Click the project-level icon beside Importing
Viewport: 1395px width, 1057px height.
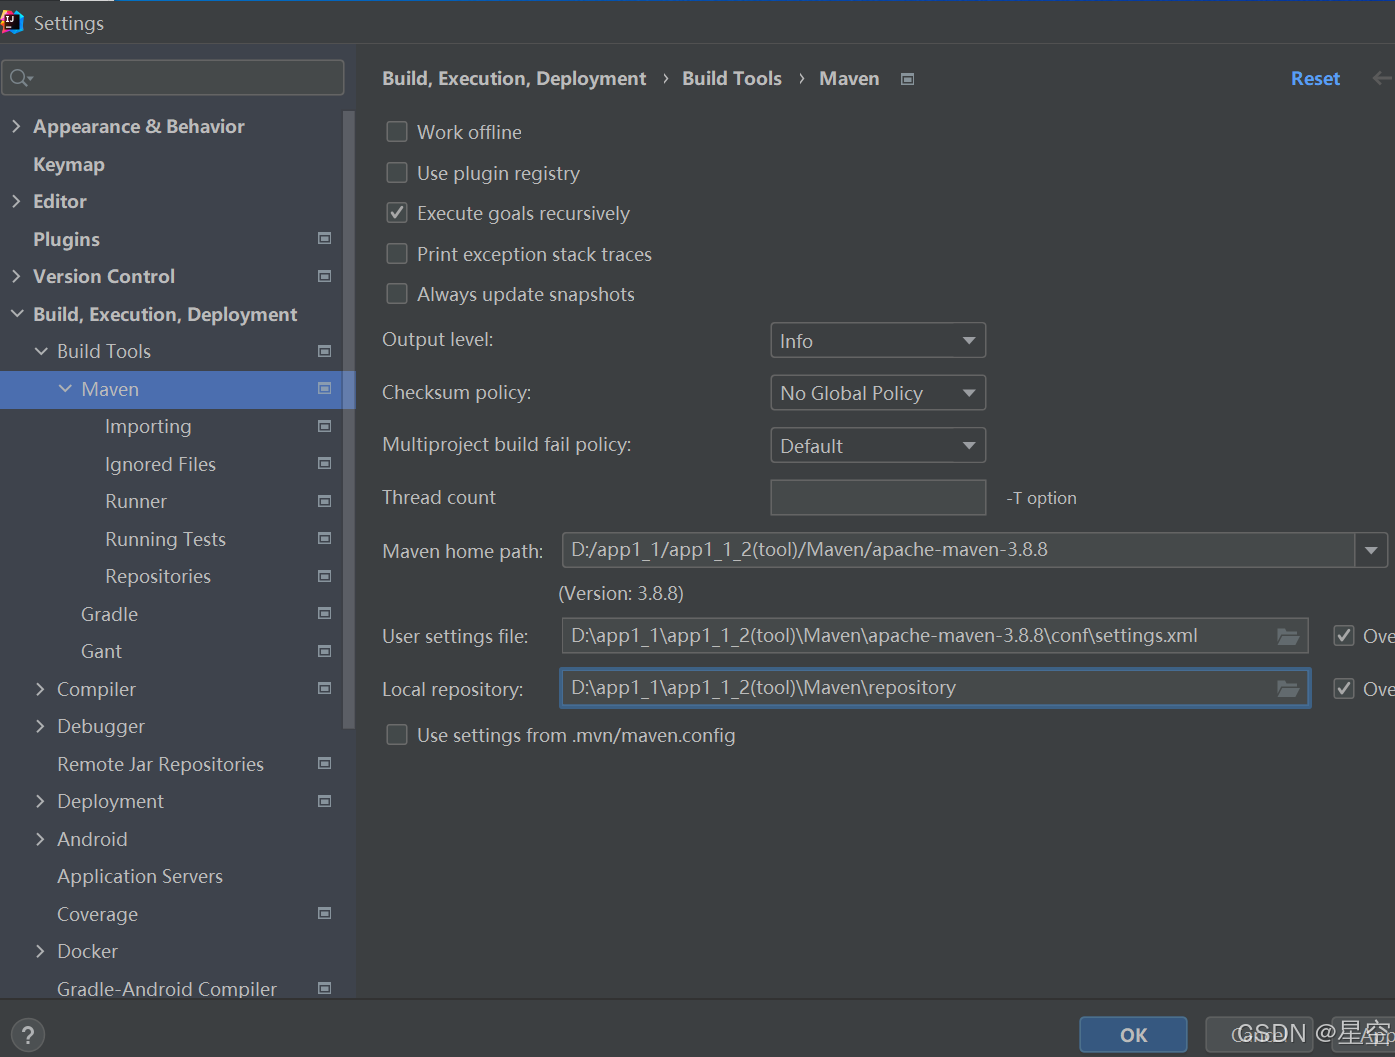pyautogui.click(x=324, y=426)
